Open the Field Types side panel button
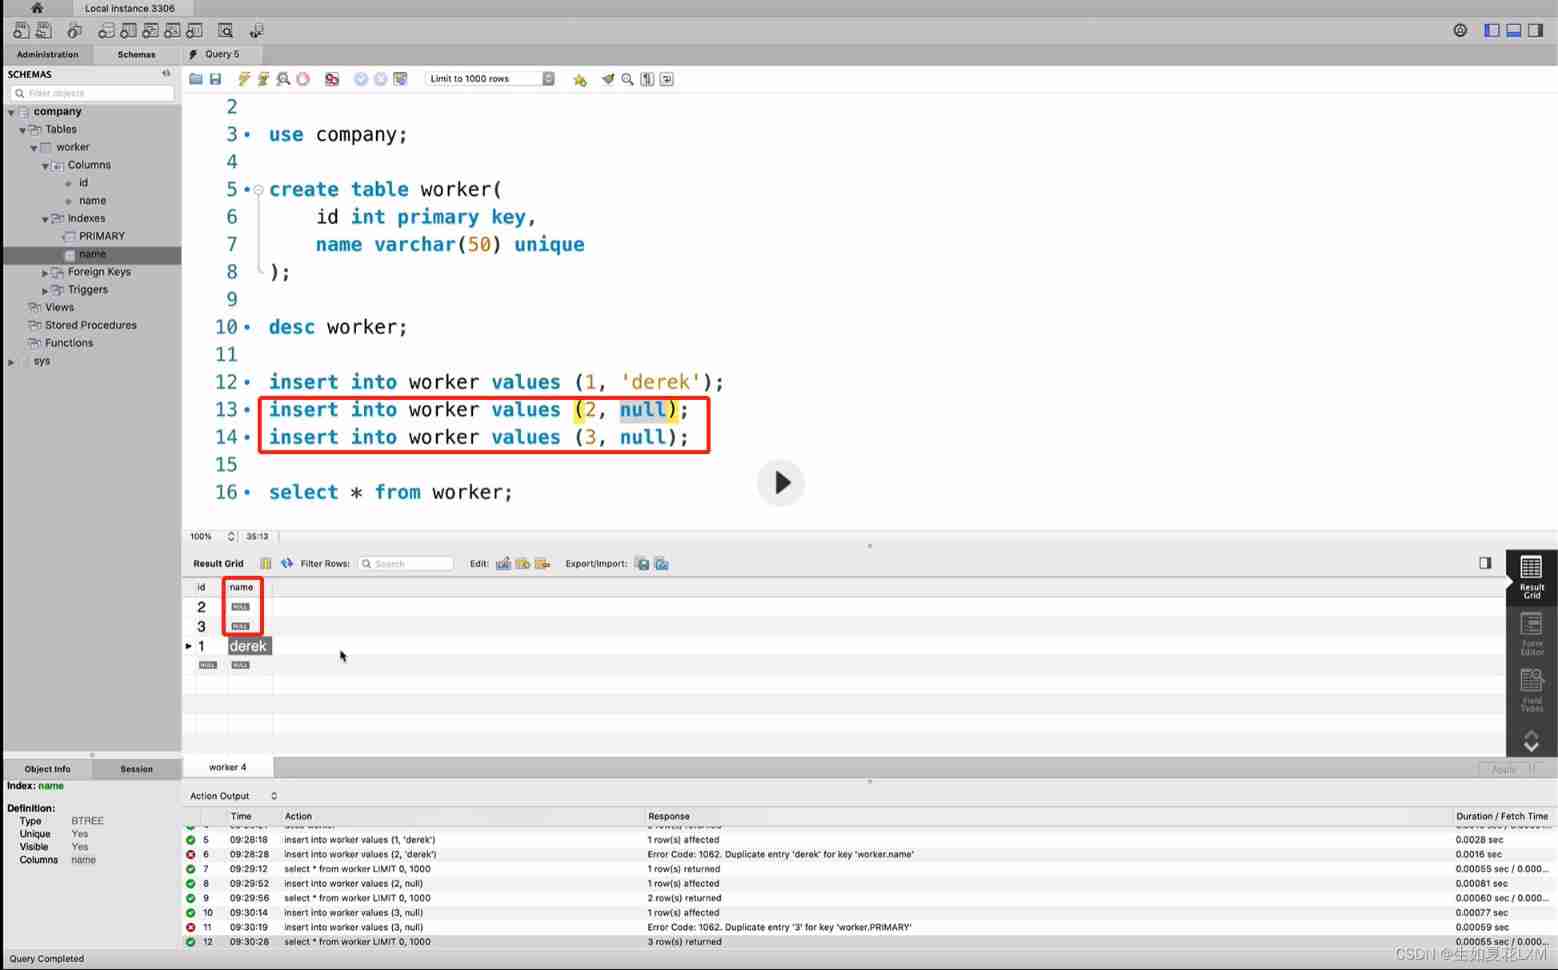The height and width of the screenshot is (970, 1558). coord(1531,691)
